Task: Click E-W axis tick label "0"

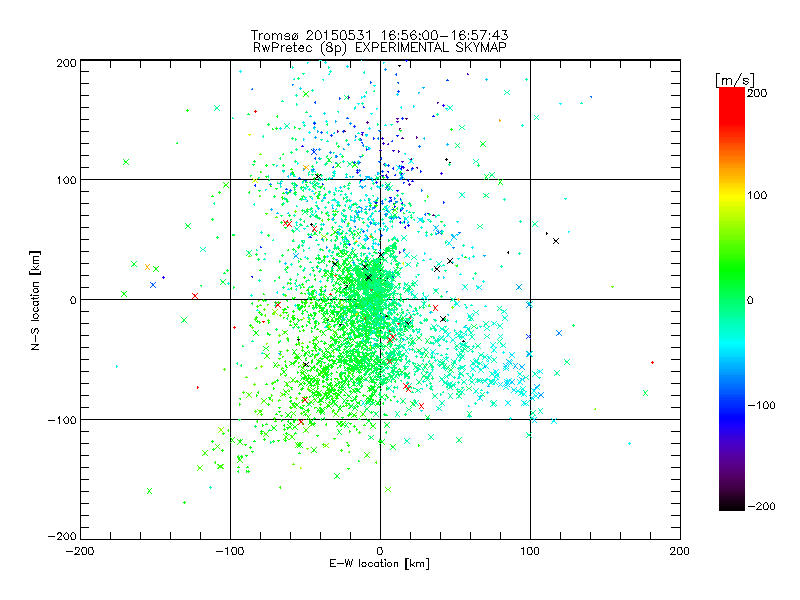Action: click(x=380, y=551)
